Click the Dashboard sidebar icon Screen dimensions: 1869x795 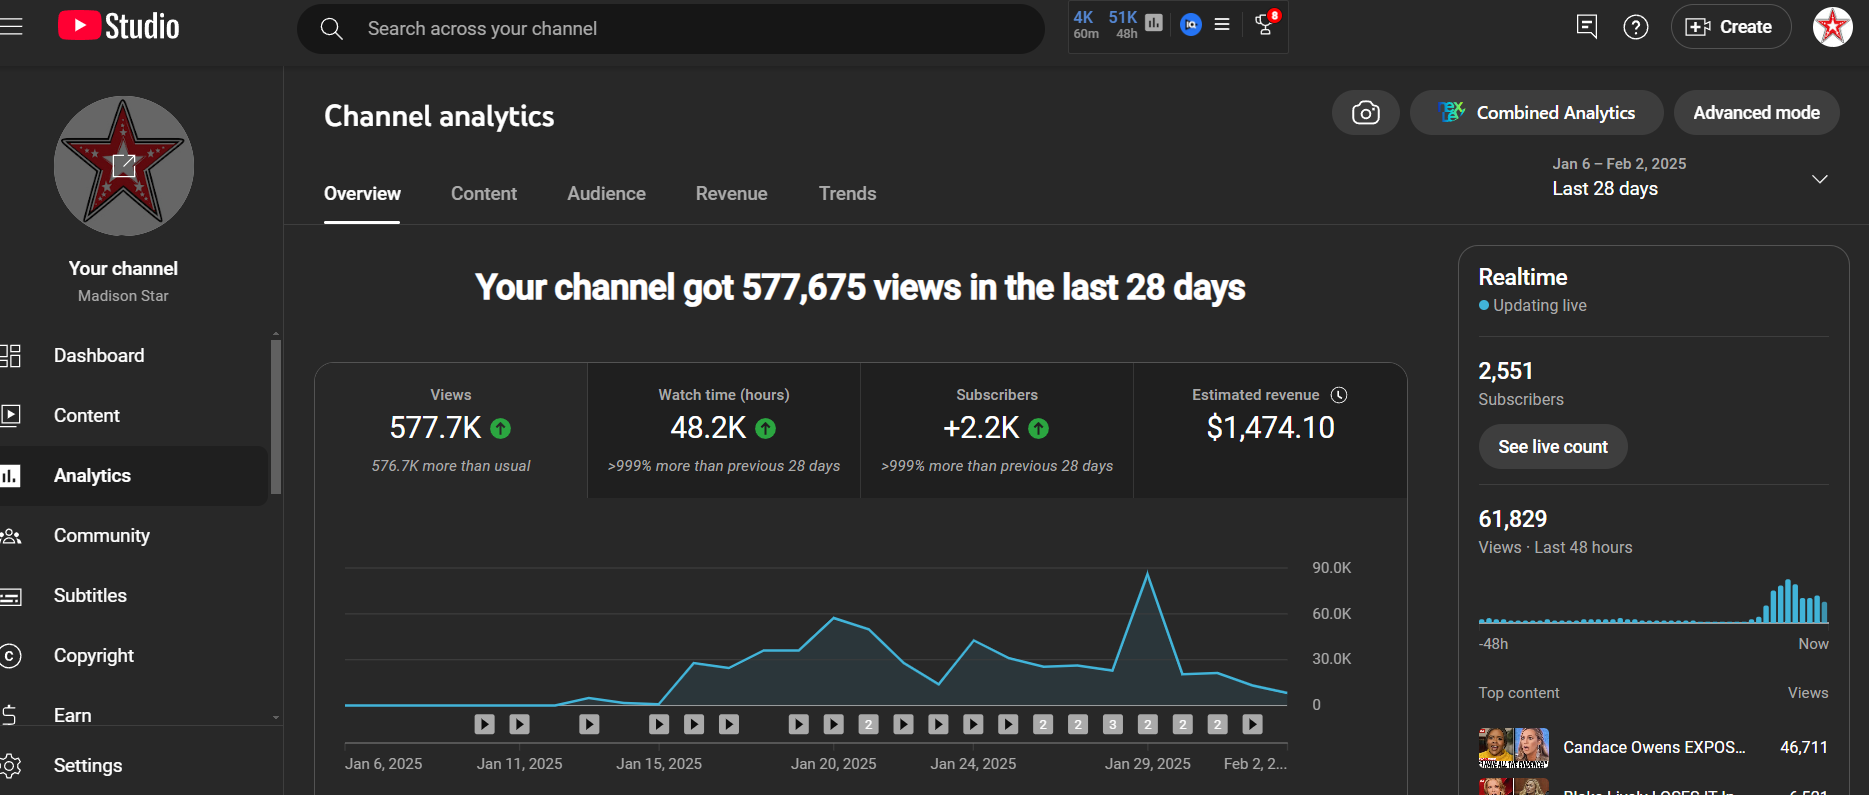pos(11,355)
